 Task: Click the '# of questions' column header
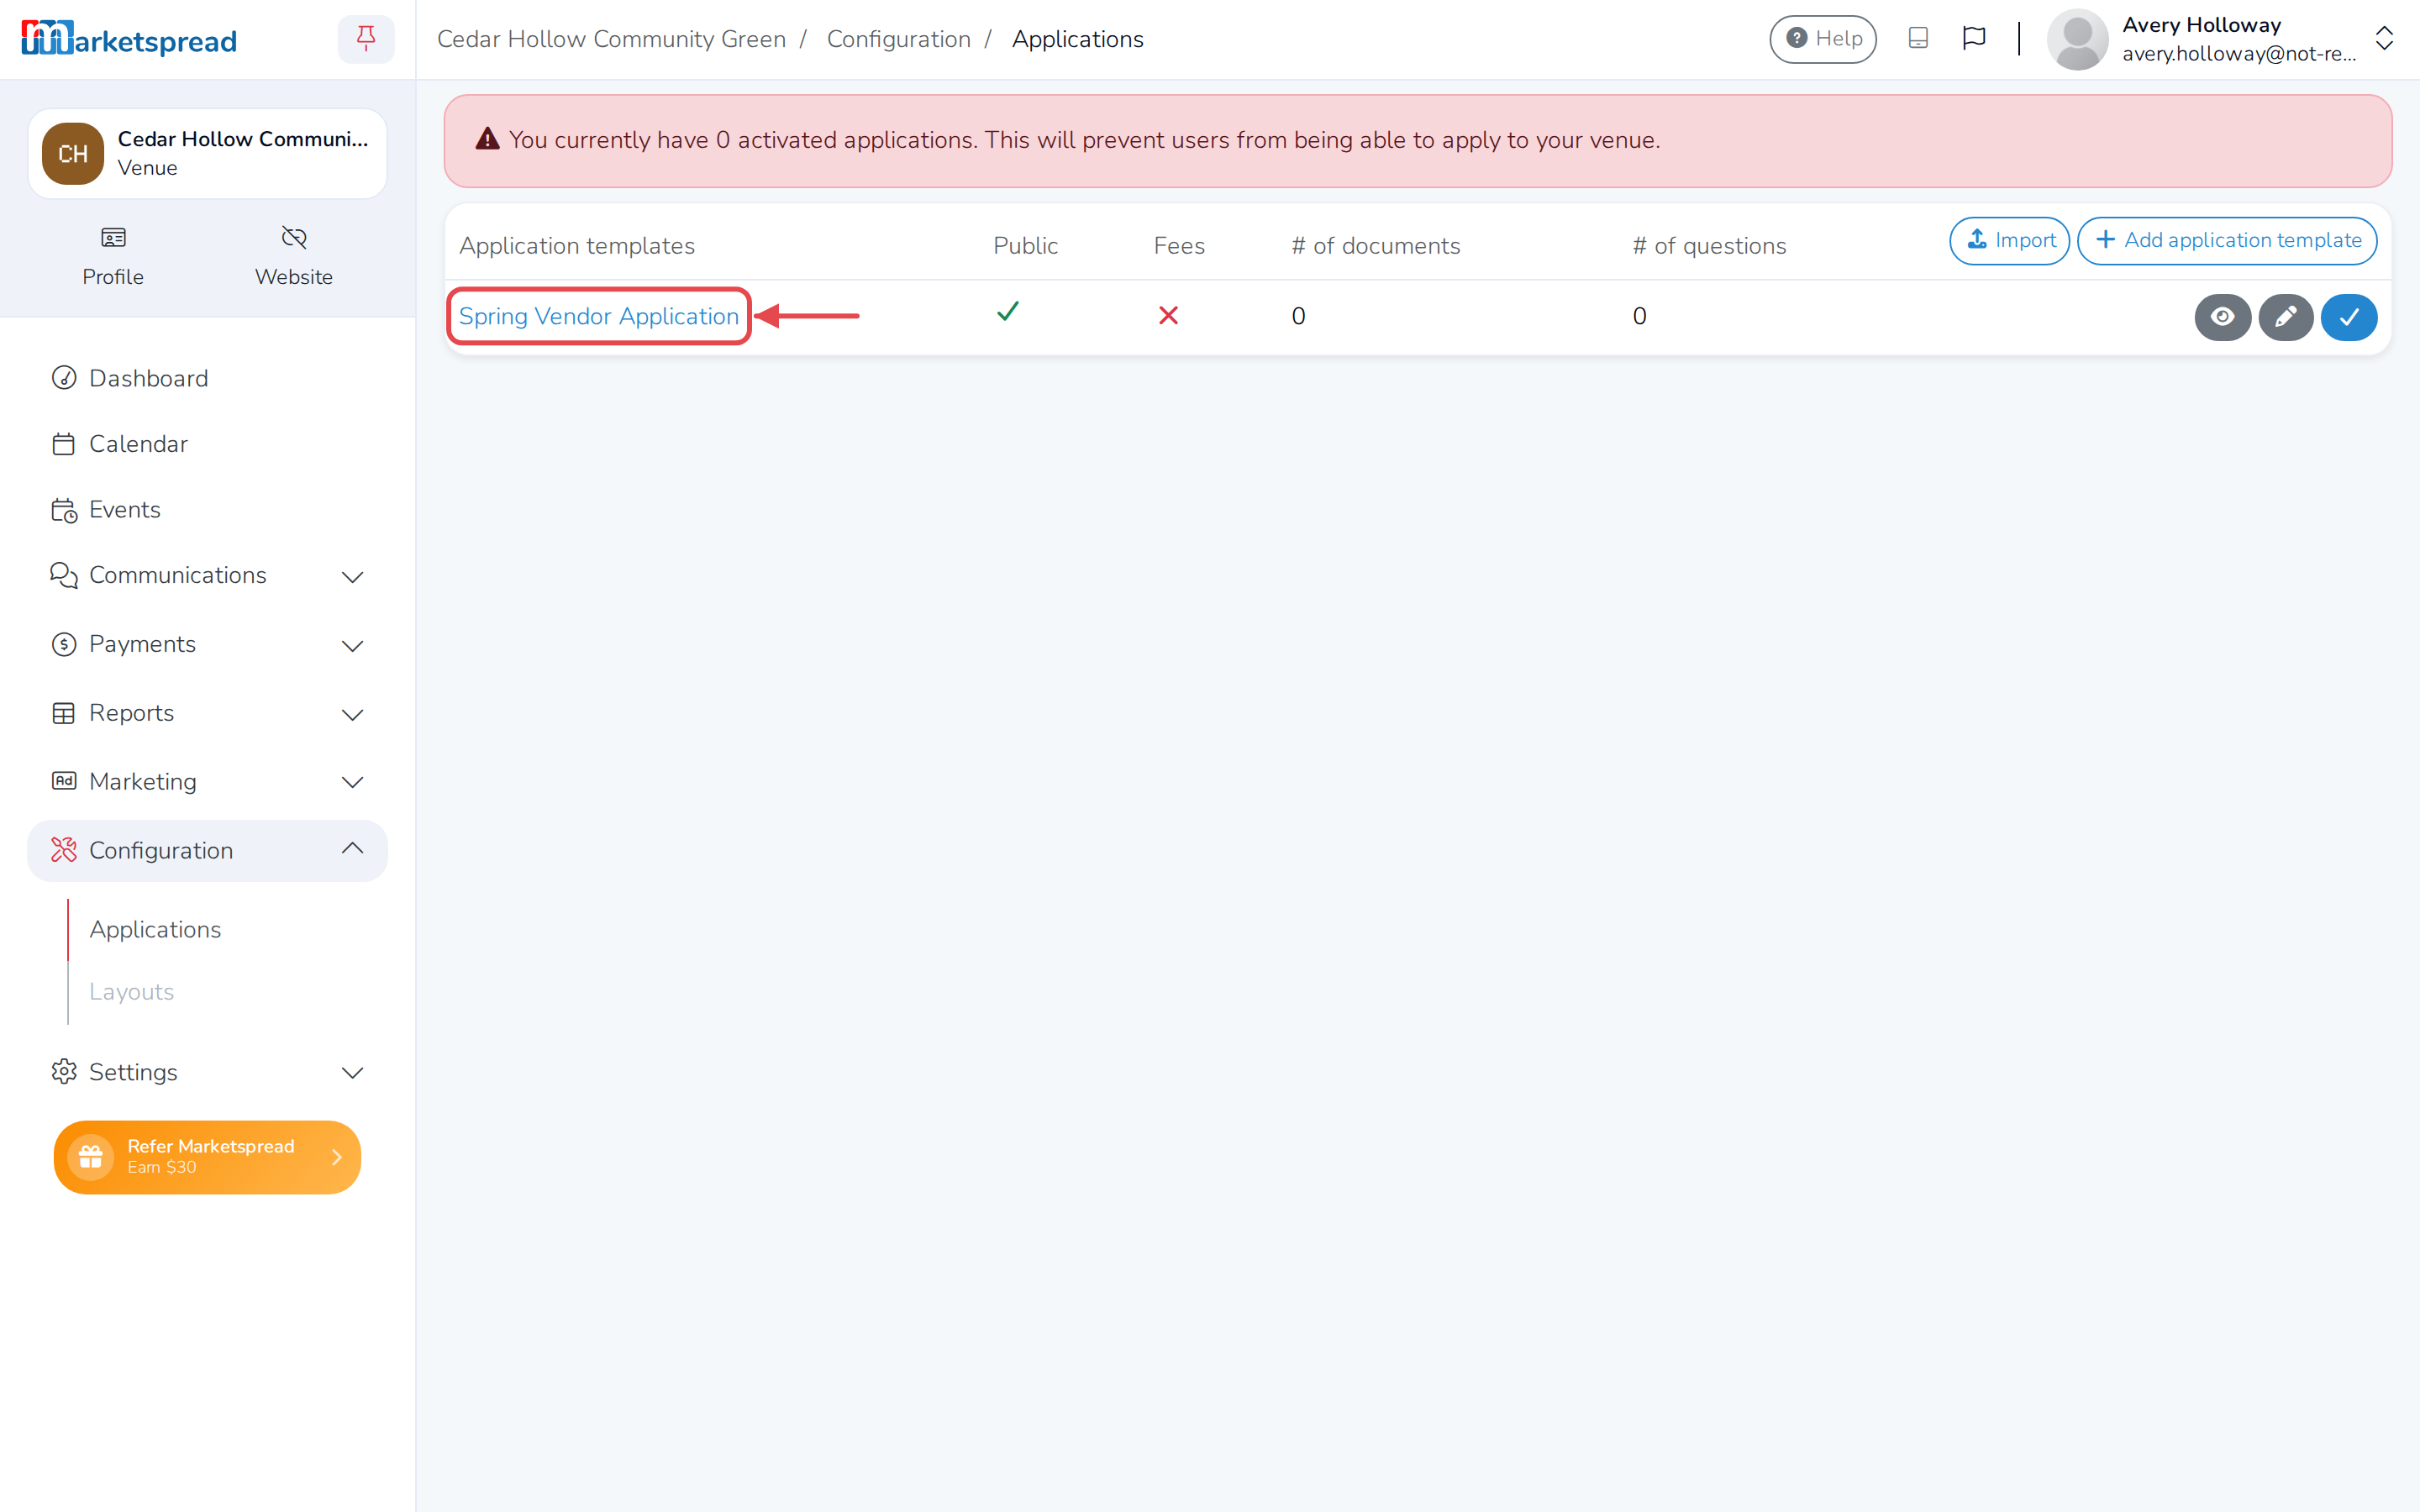point(1708,246)
